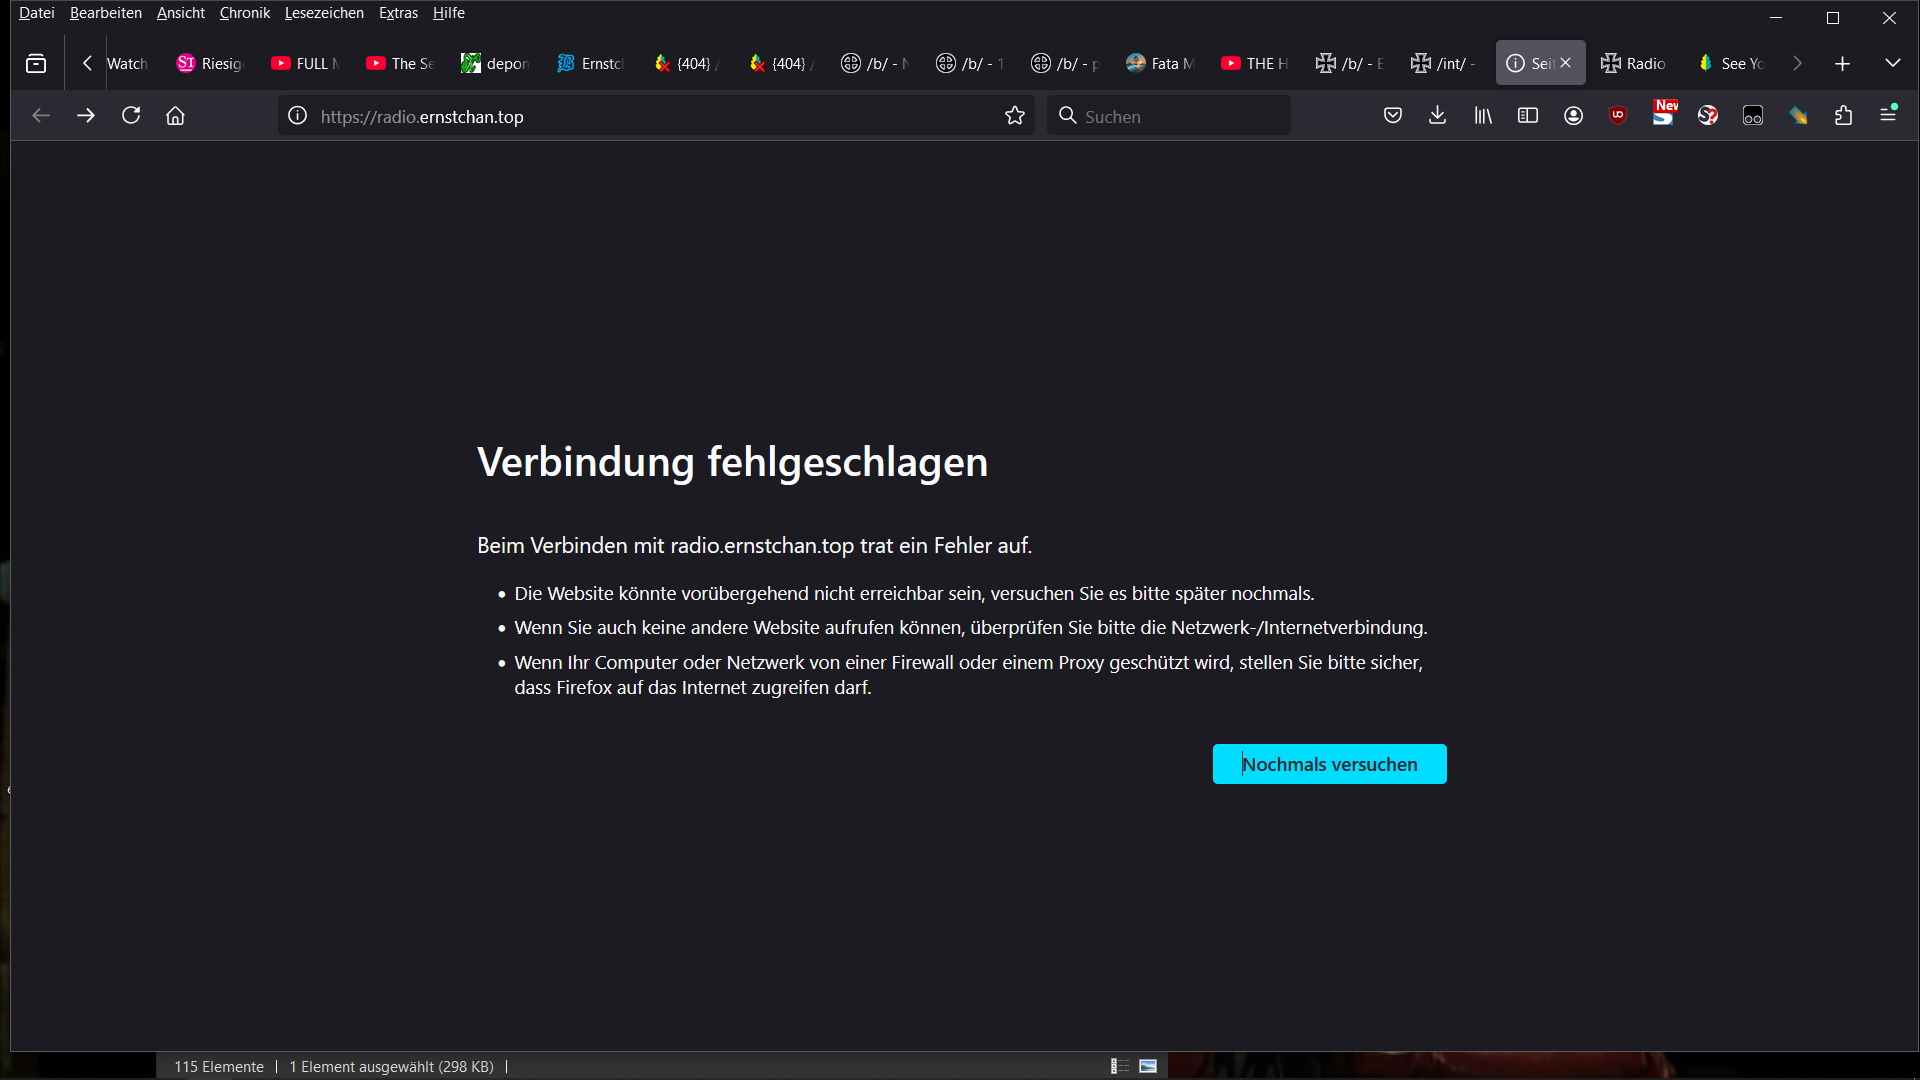
Task: Open the Extensions puzzle piece icon
Action: coord(1843,116)
